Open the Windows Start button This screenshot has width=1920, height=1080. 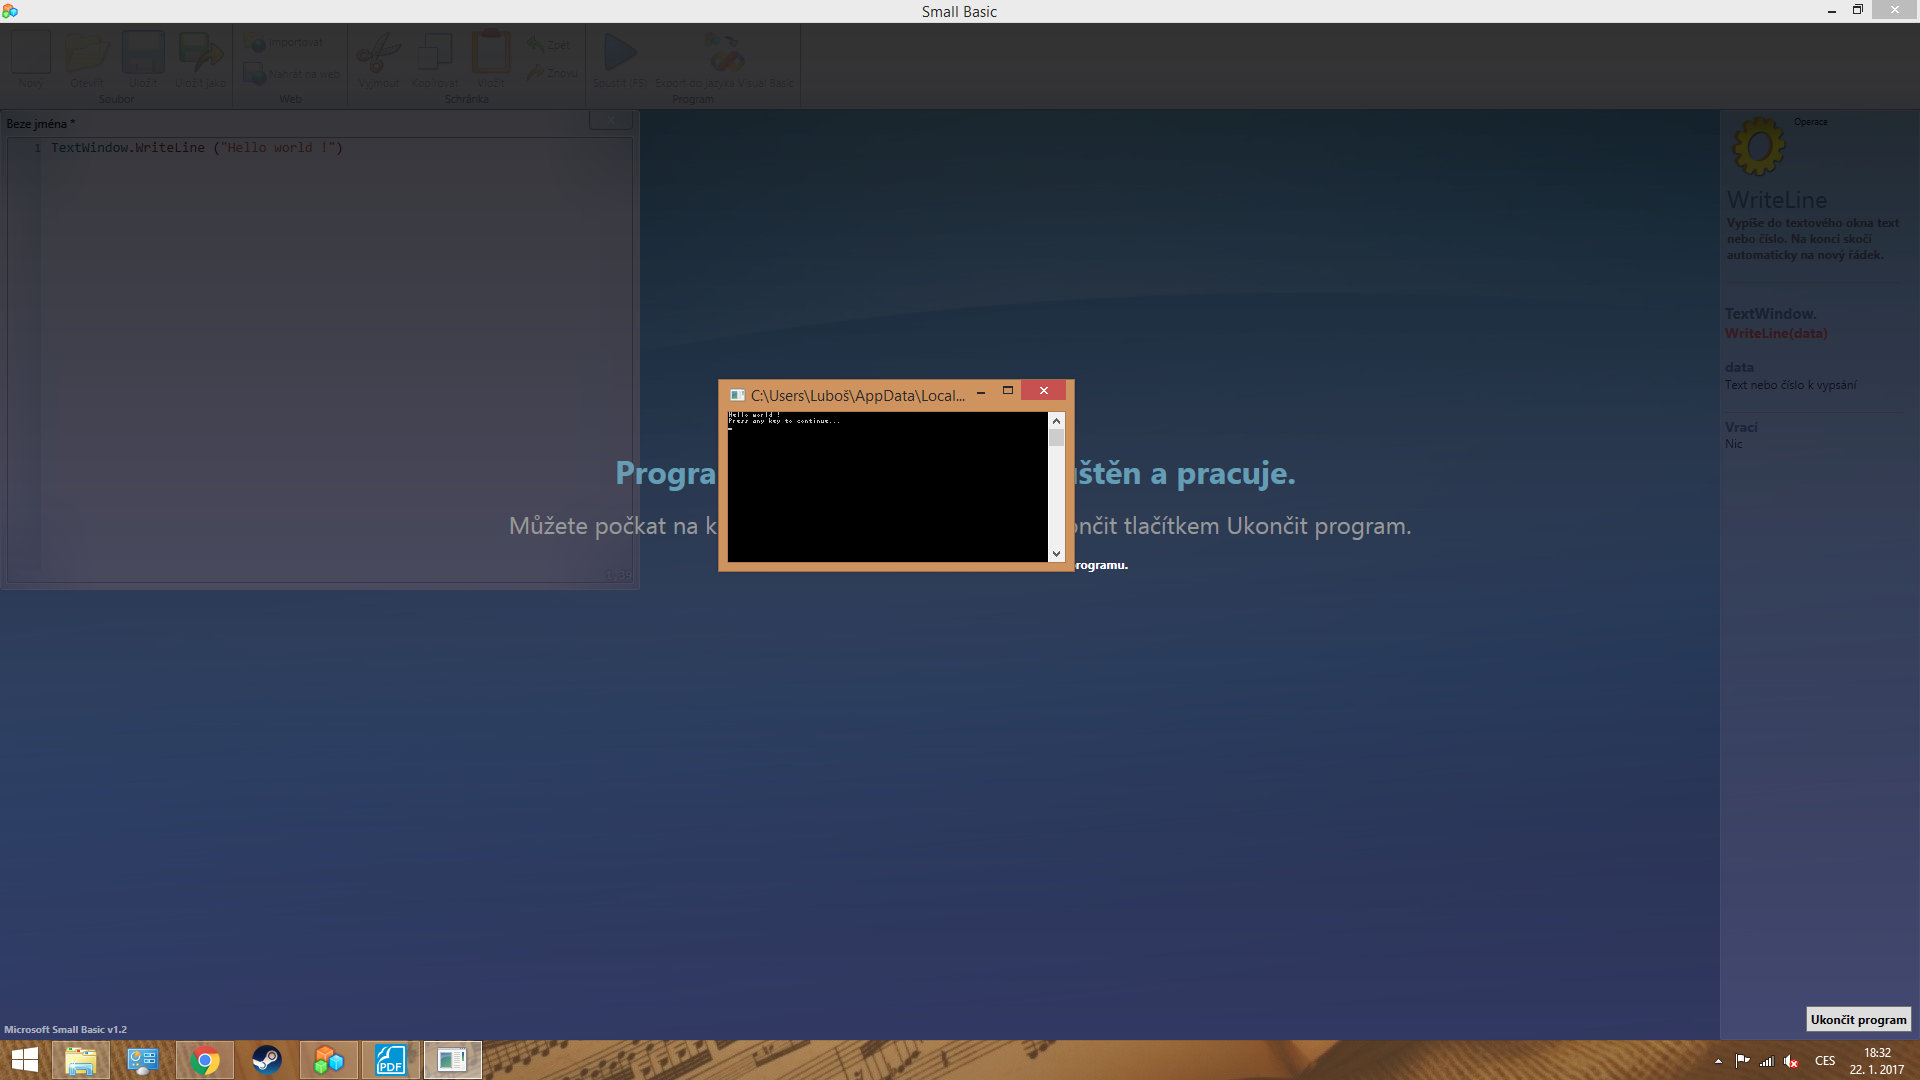pos(24,1060)
